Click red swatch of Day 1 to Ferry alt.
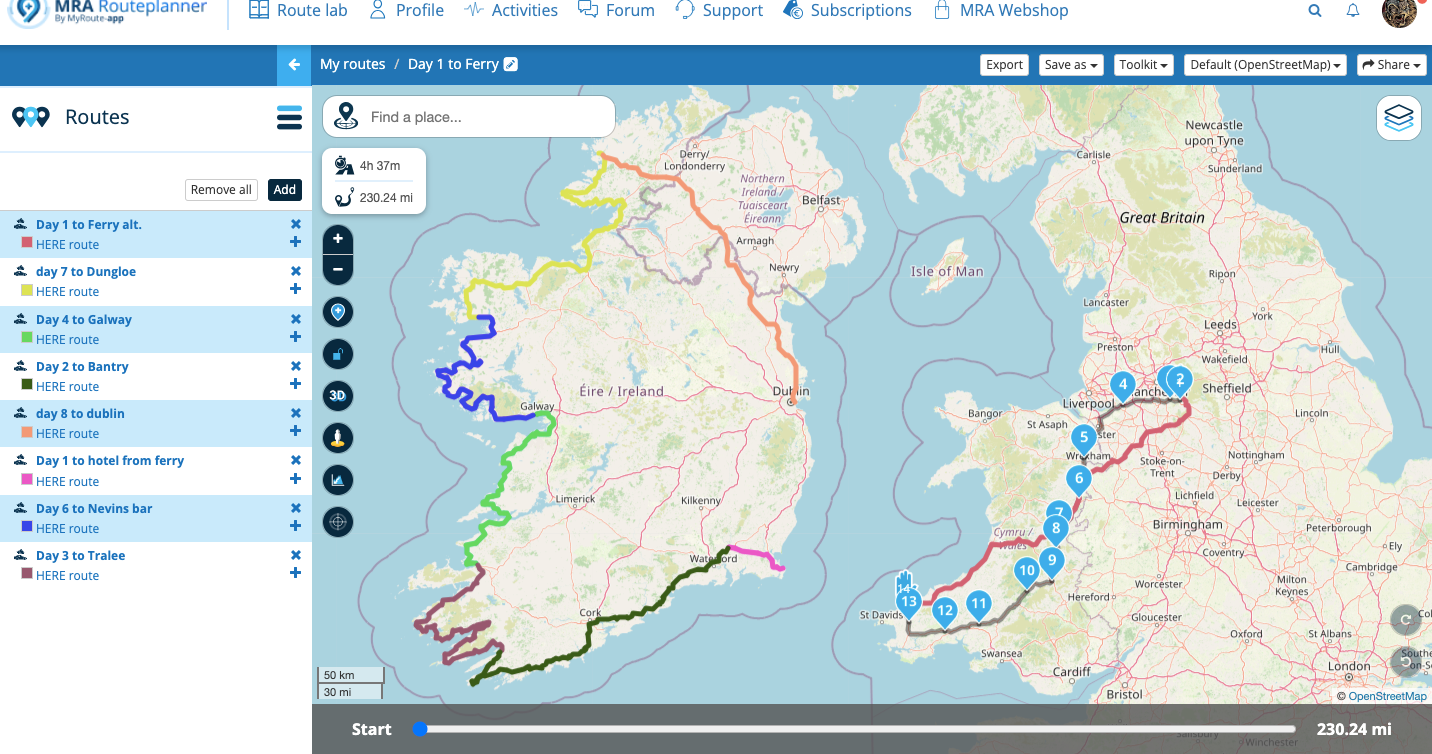 27,243
